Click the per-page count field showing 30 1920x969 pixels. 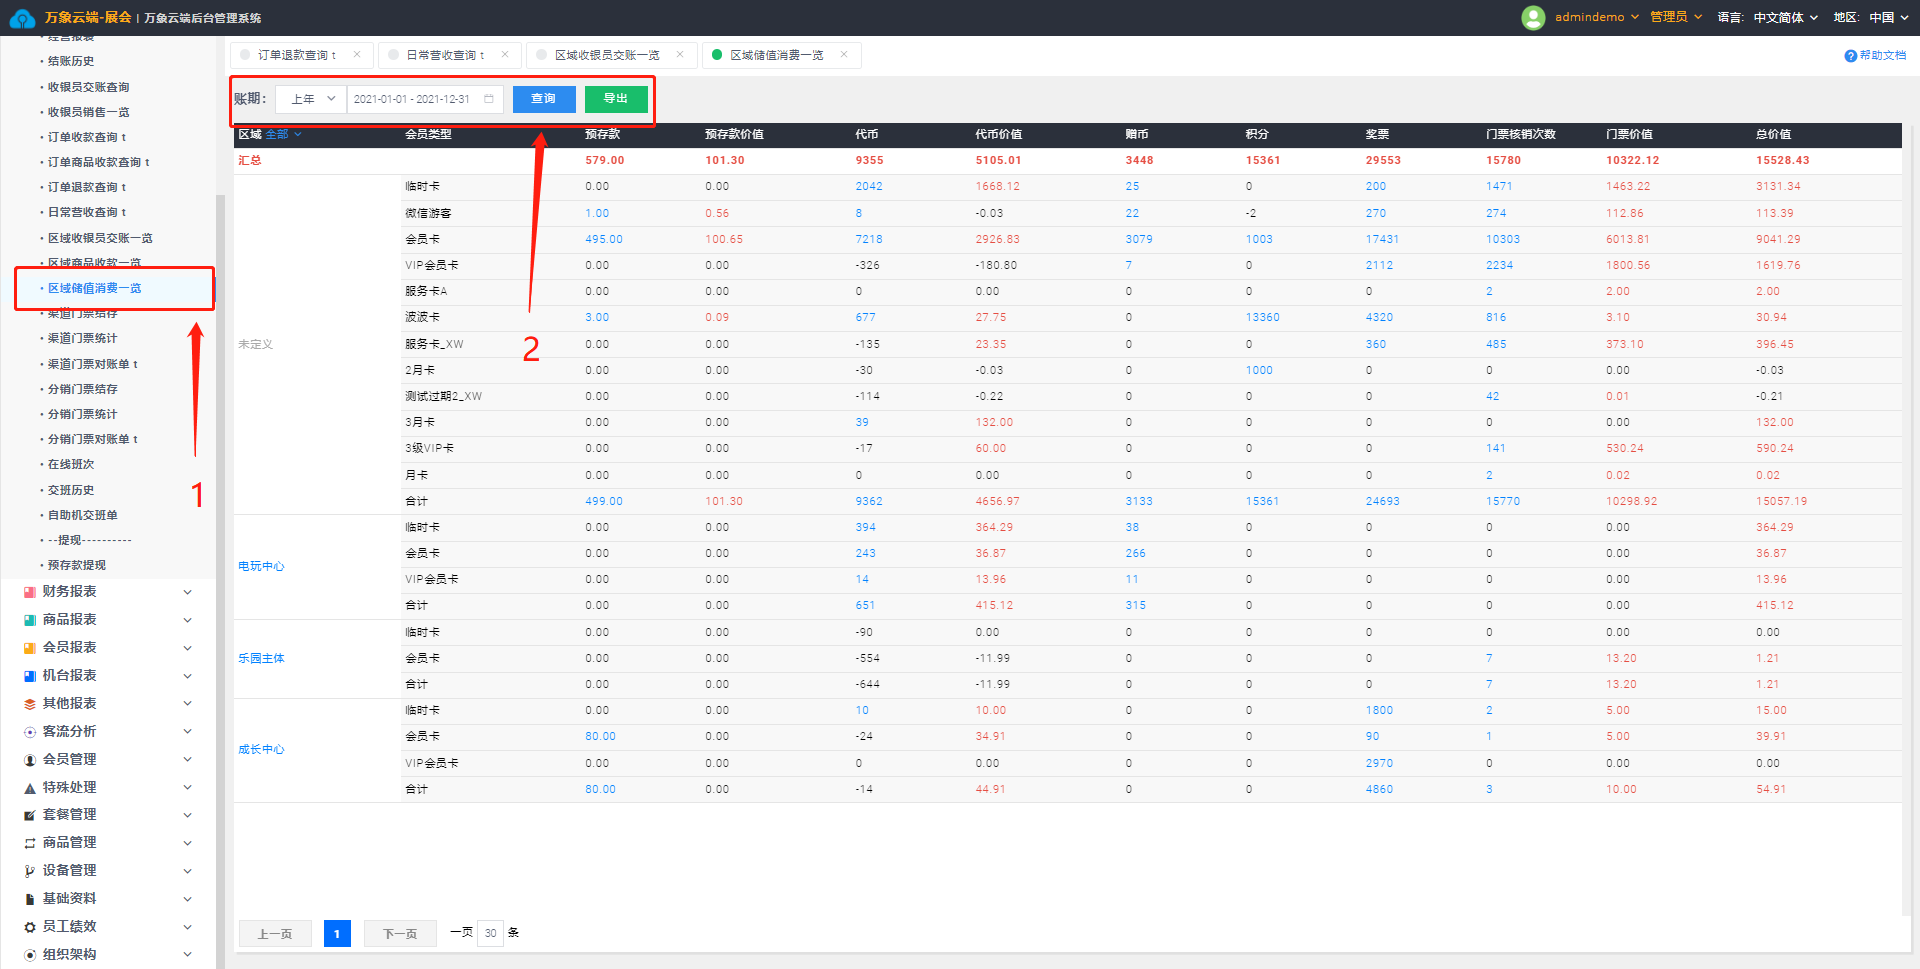tap(490, 933)
